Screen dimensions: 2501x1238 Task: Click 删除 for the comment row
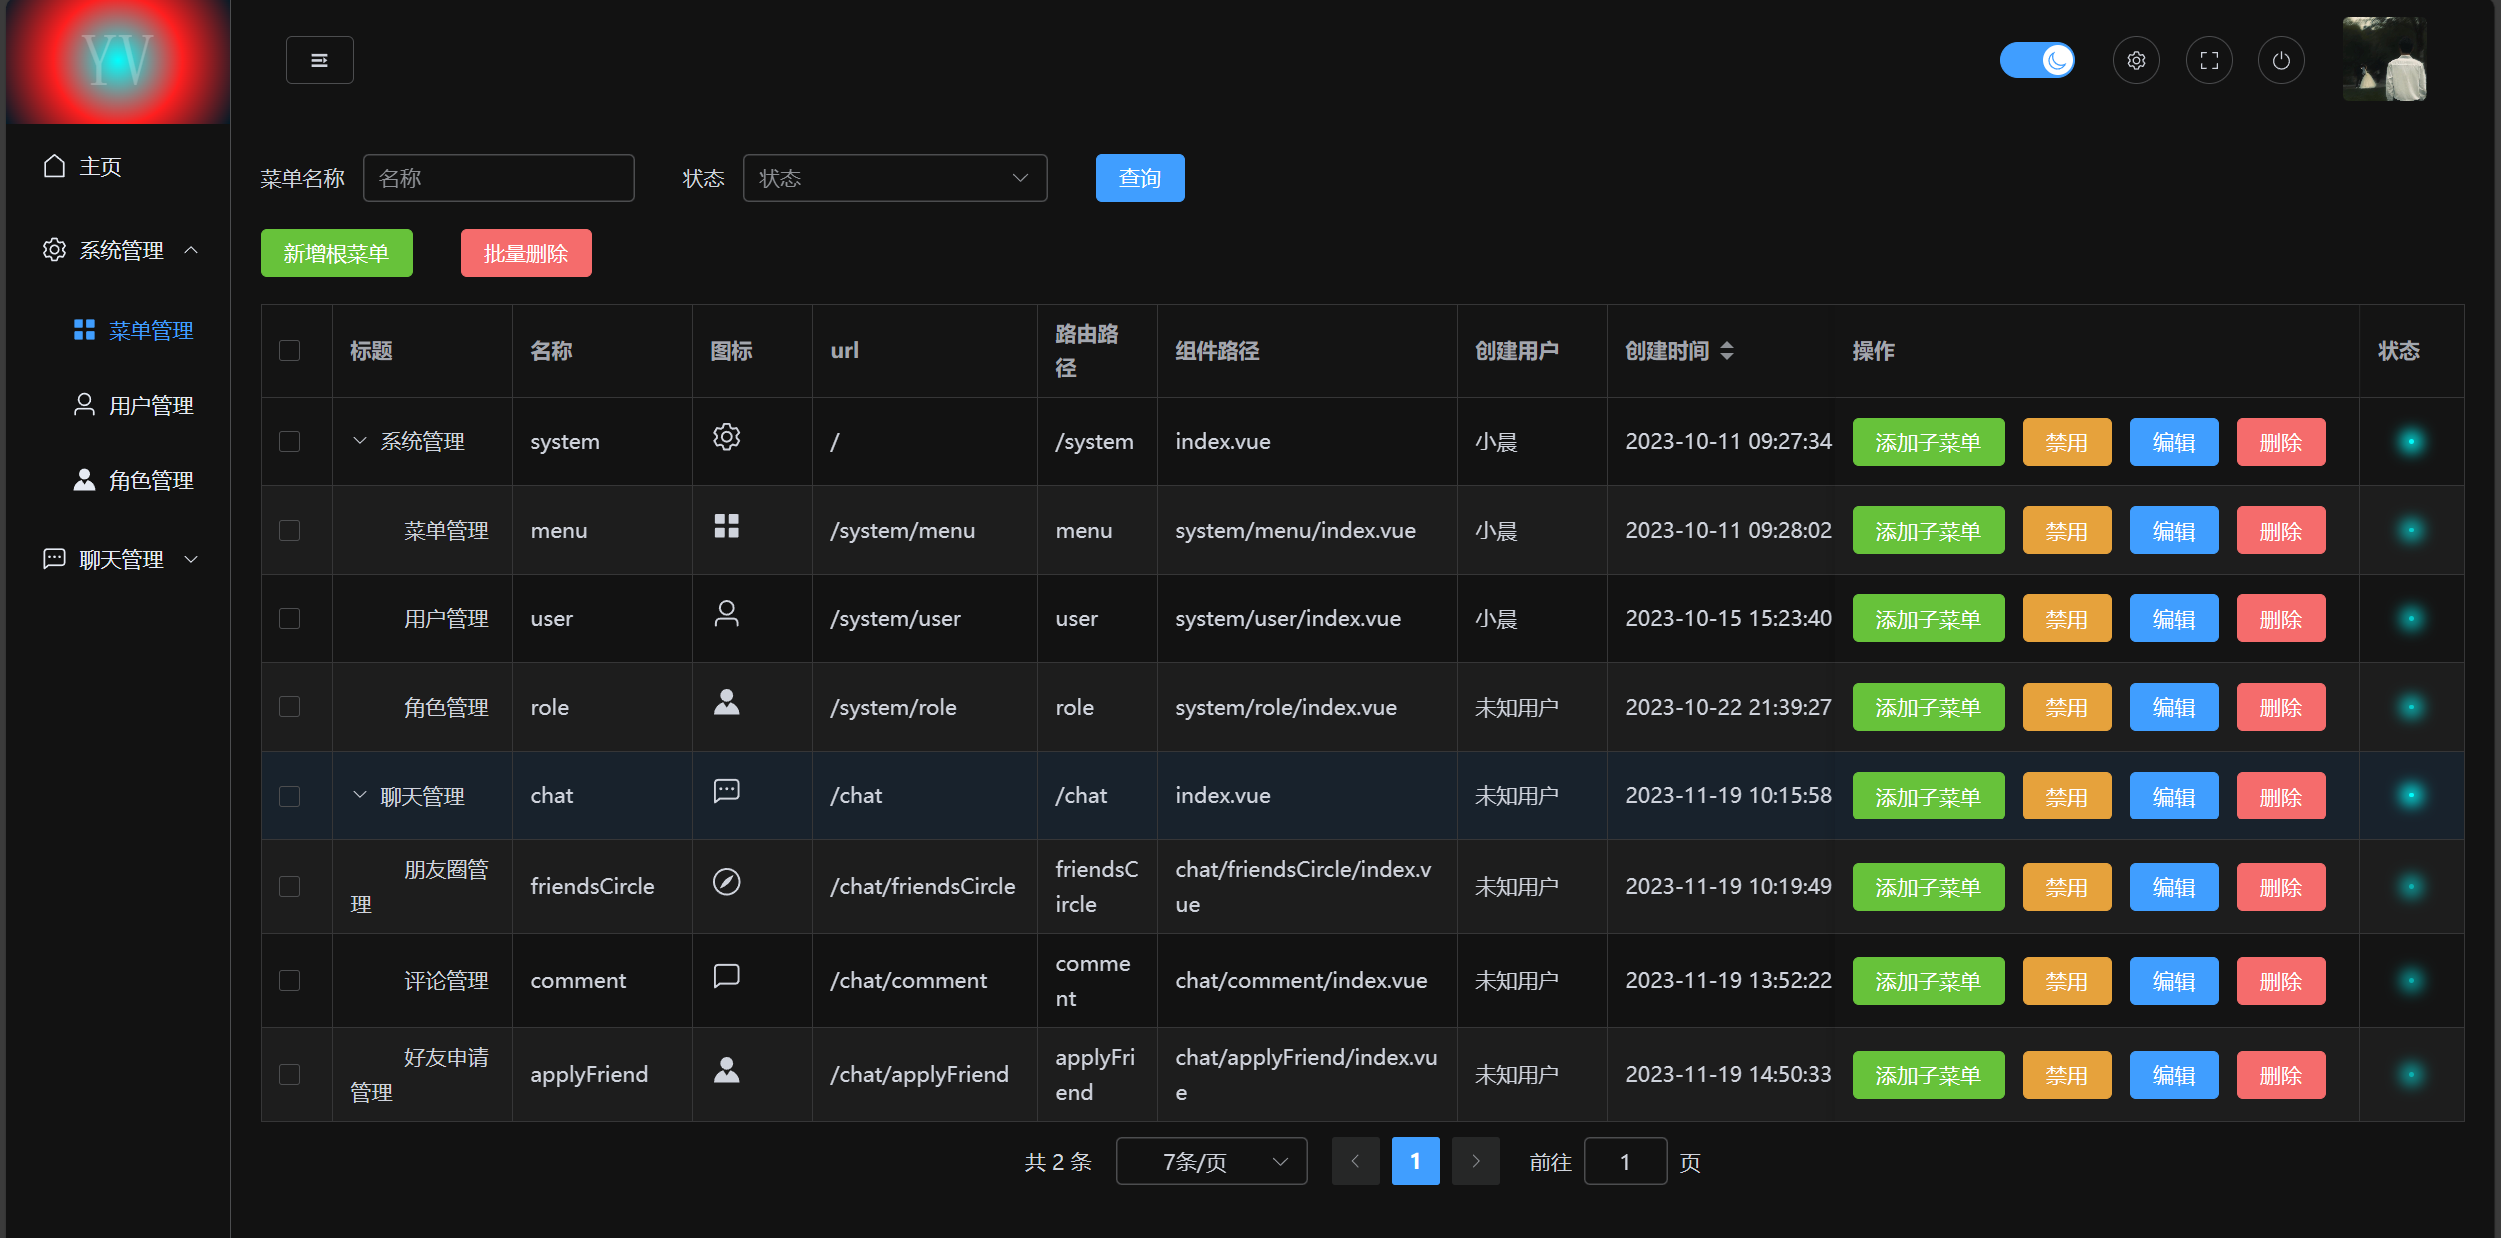point(2281,981)
